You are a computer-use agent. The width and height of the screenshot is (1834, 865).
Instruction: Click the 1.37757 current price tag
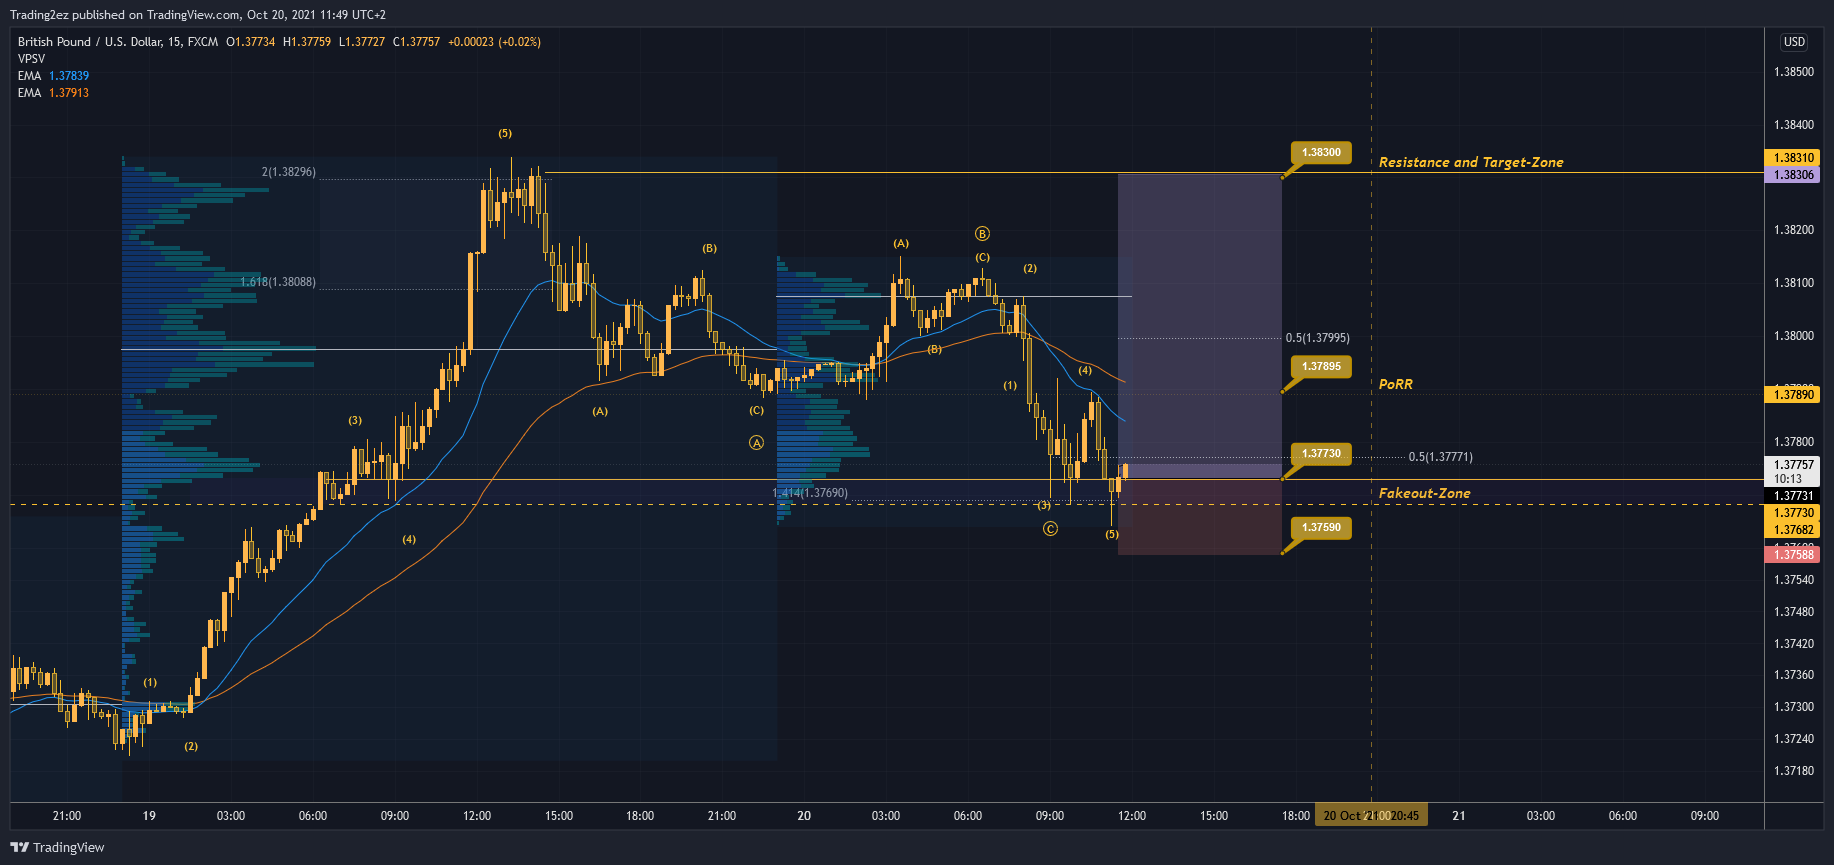click(x=1794, y=465)
